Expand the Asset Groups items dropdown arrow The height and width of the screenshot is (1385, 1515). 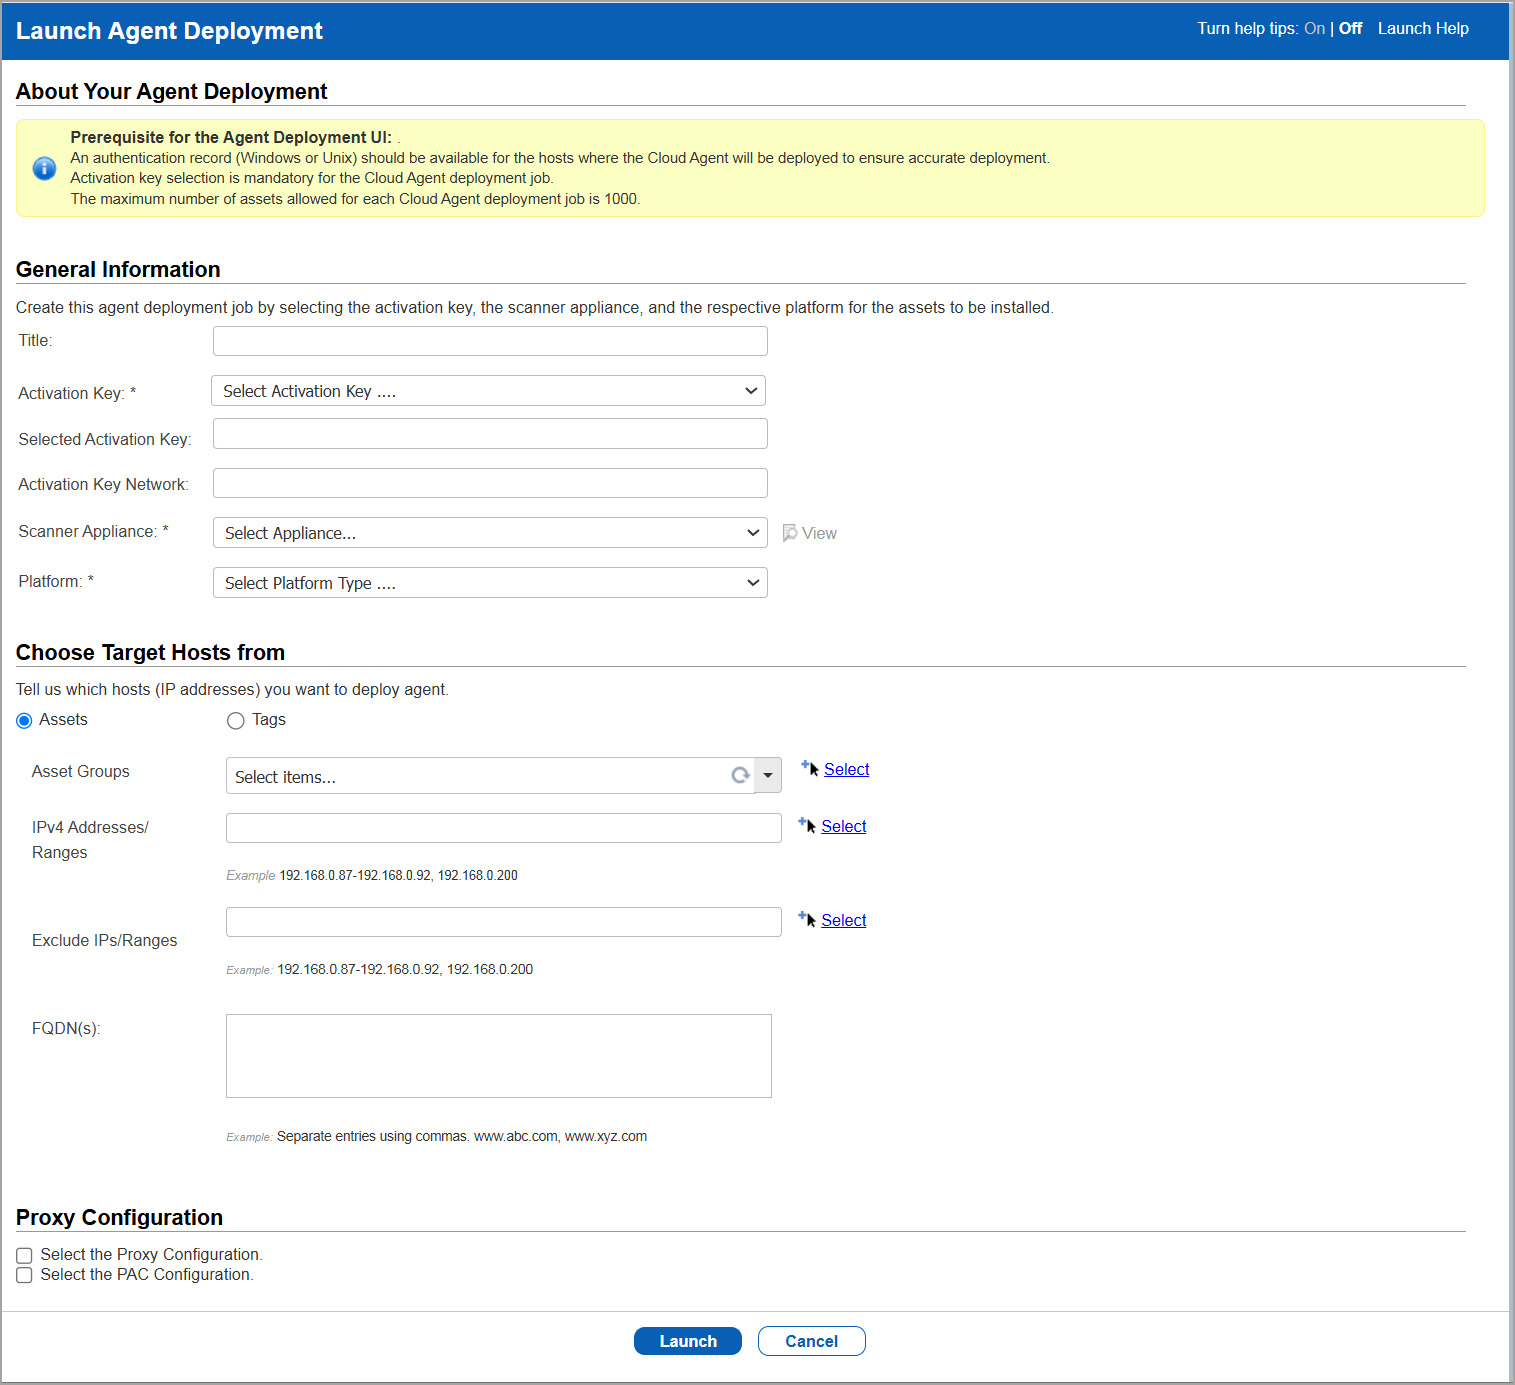pos(767,775)
